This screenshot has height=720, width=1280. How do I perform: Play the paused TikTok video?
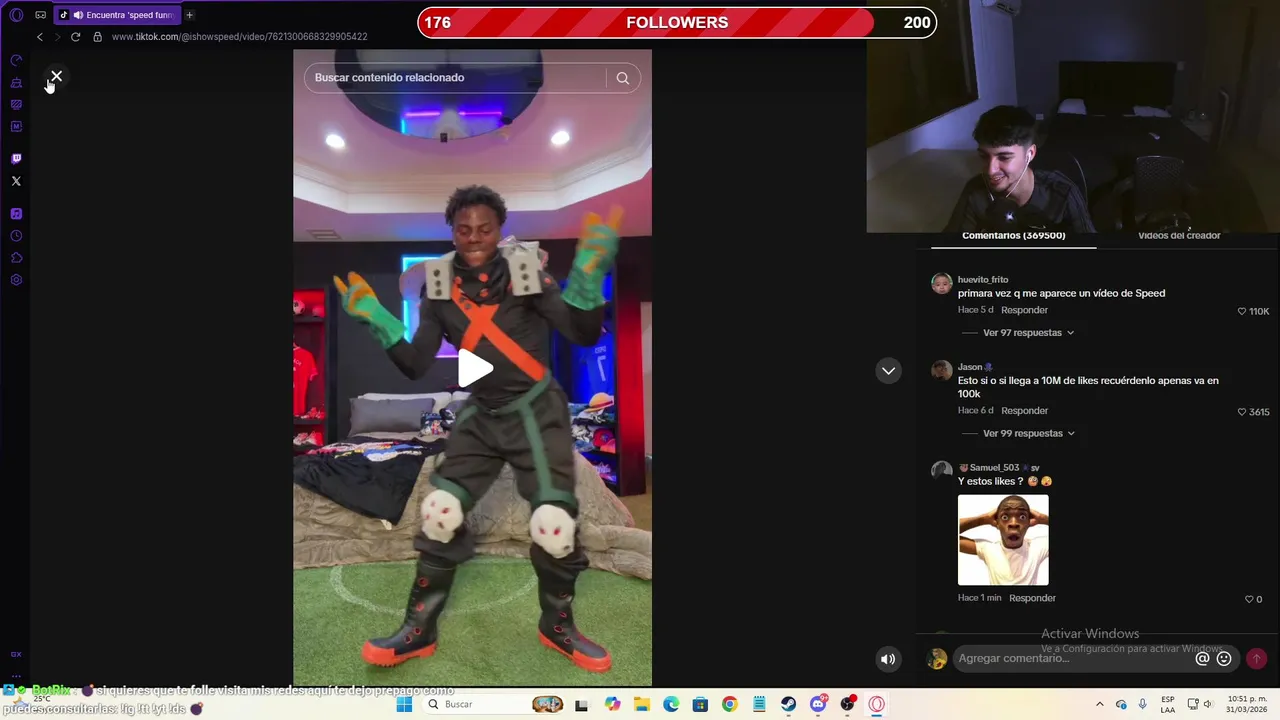click(x=475, y=368)
